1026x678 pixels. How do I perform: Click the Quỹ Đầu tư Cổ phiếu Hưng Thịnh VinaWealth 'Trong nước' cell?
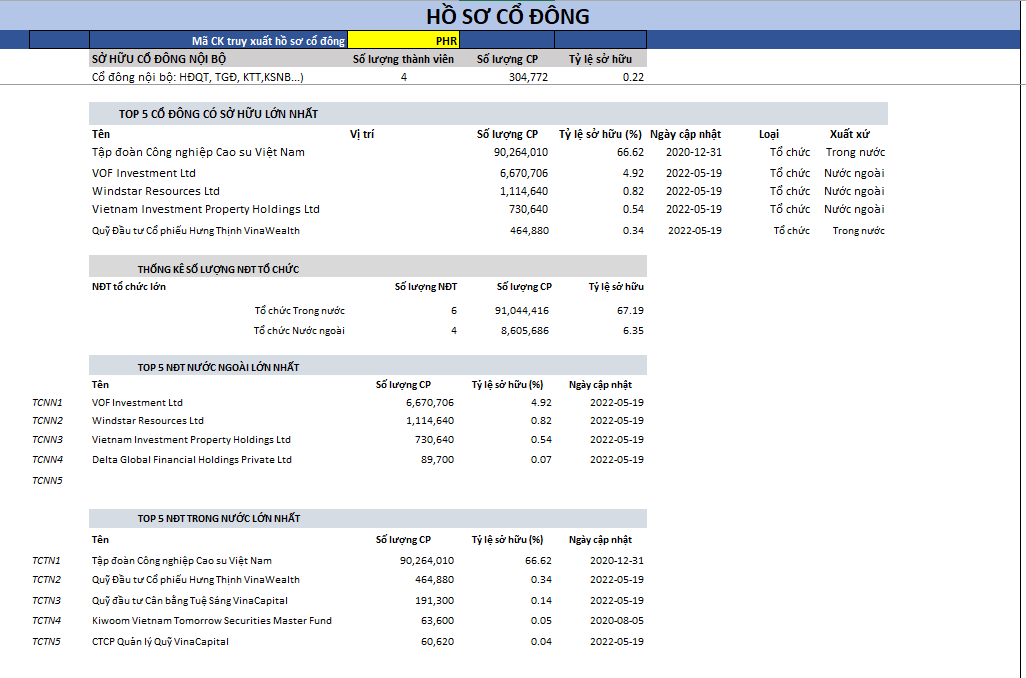pyautogui.click(x=858, y=231)
